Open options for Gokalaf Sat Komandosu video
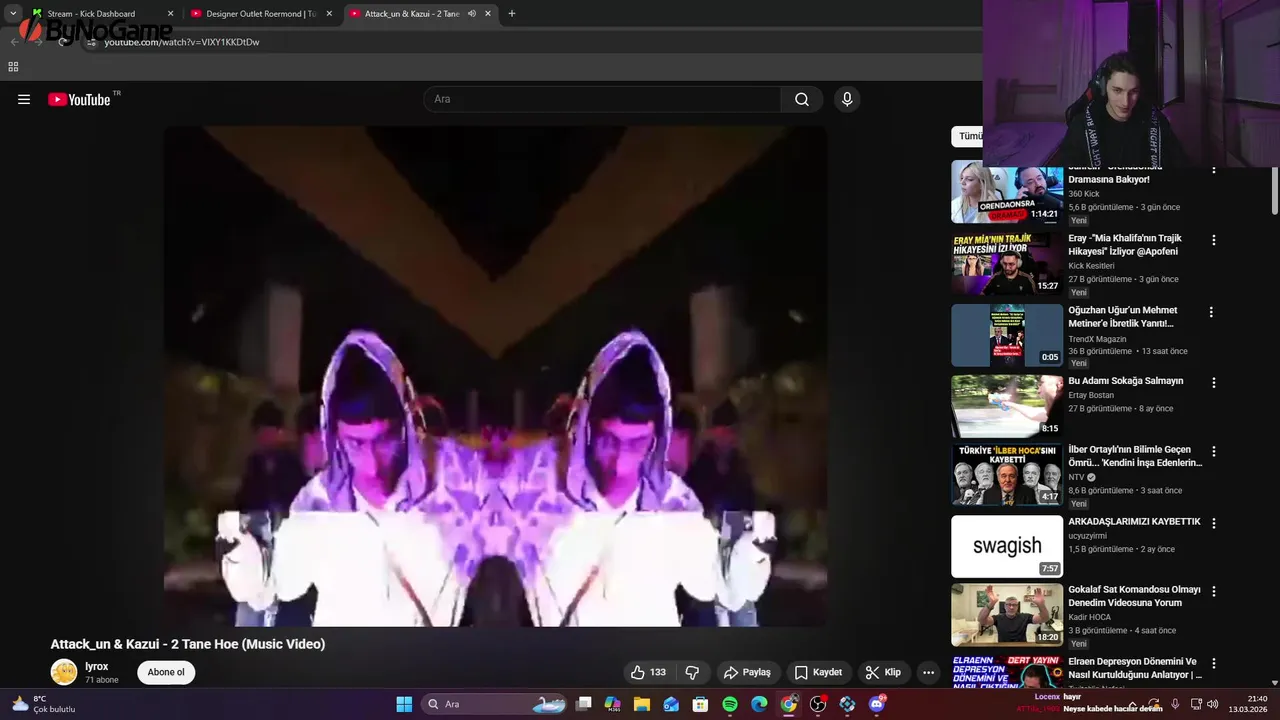Image resolution: width=1280 pixels, height=720 pixels. point(1214,592)
